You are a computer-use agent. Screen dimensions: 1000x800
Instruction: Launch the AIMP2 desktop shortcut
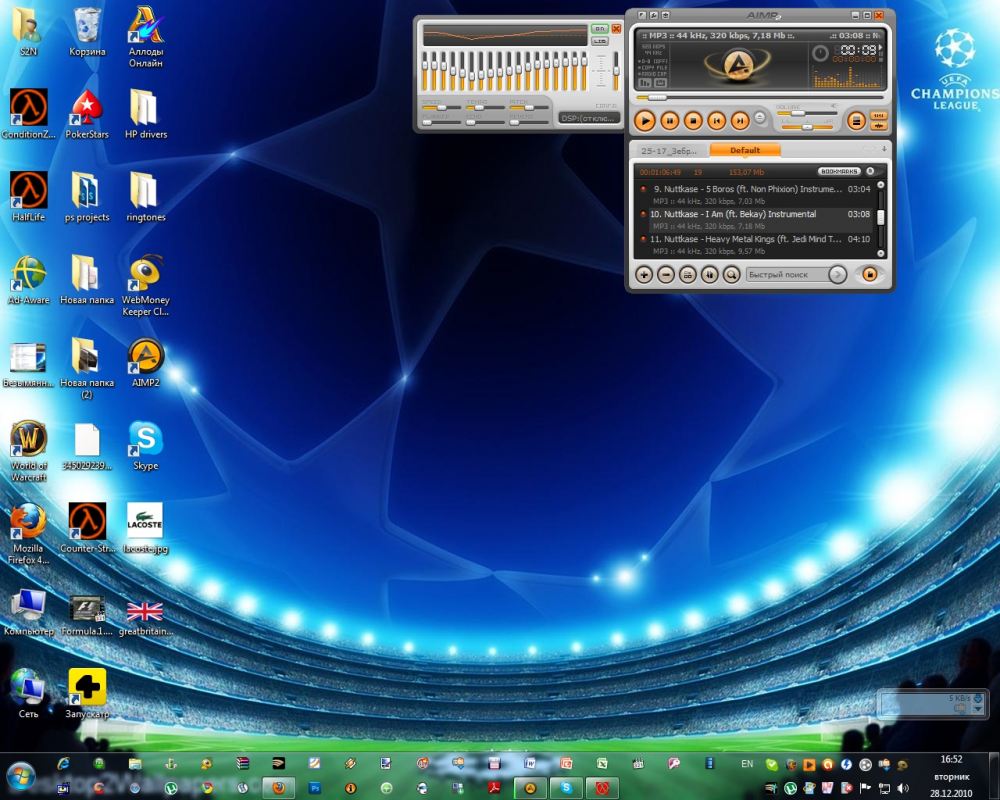point(145,362)
